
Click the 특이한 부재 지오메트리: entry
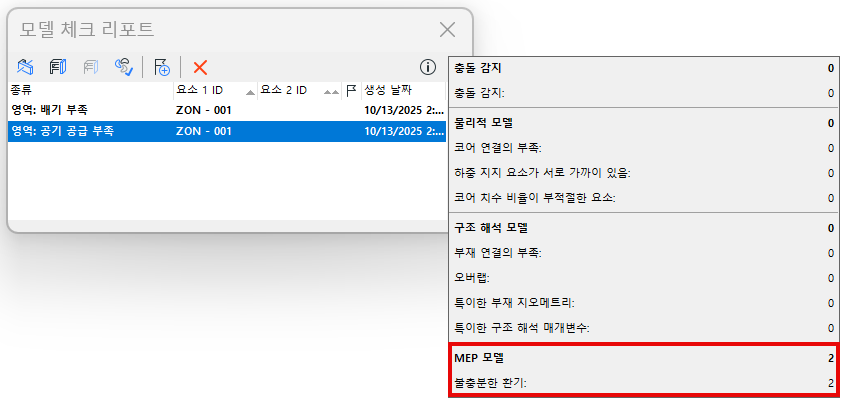[x=515, y=303]
